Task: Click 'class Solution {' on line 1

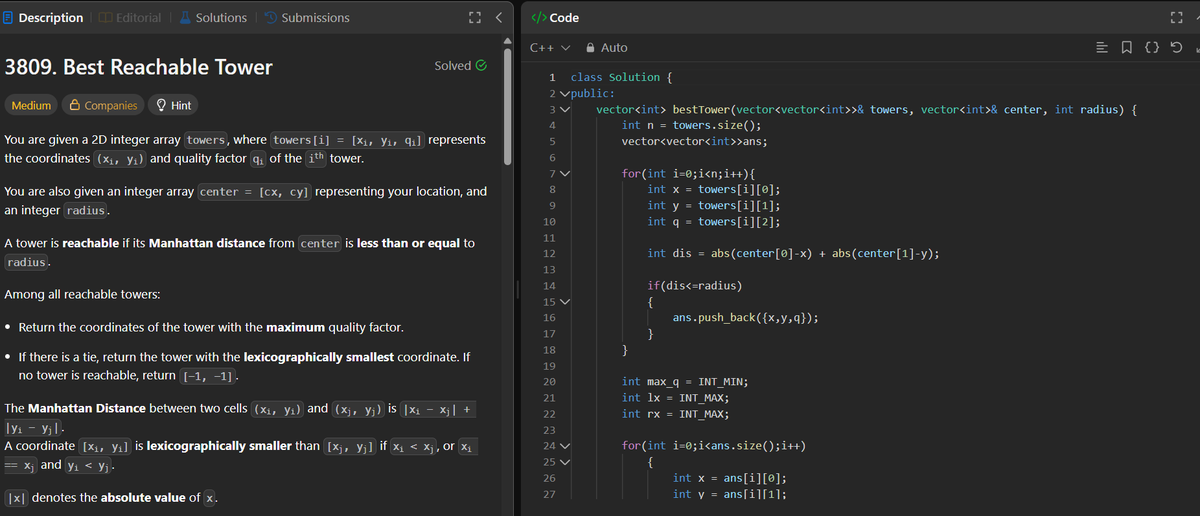Action: [x=621, y=77]
